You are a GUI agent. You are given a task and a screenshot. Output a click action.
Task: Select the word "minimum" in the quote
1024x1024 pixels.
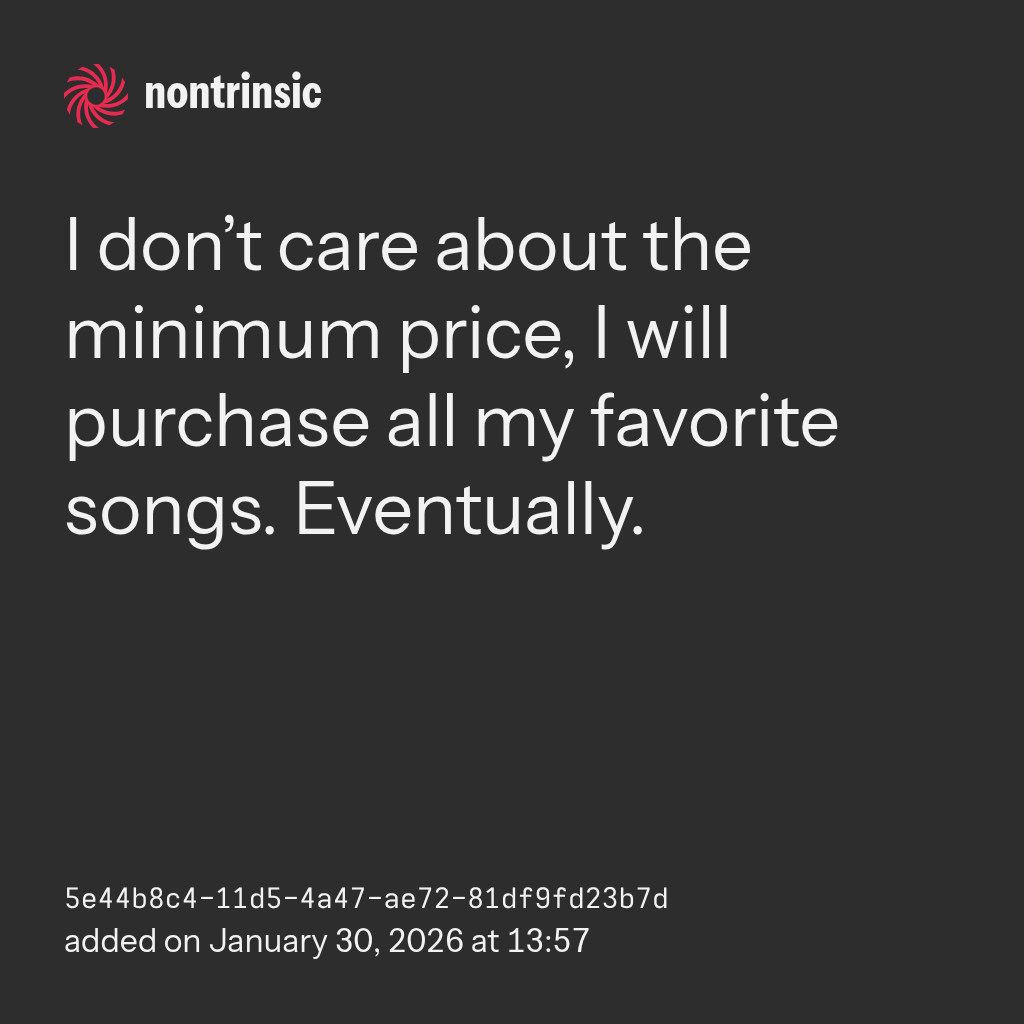(x=222, y=335)
